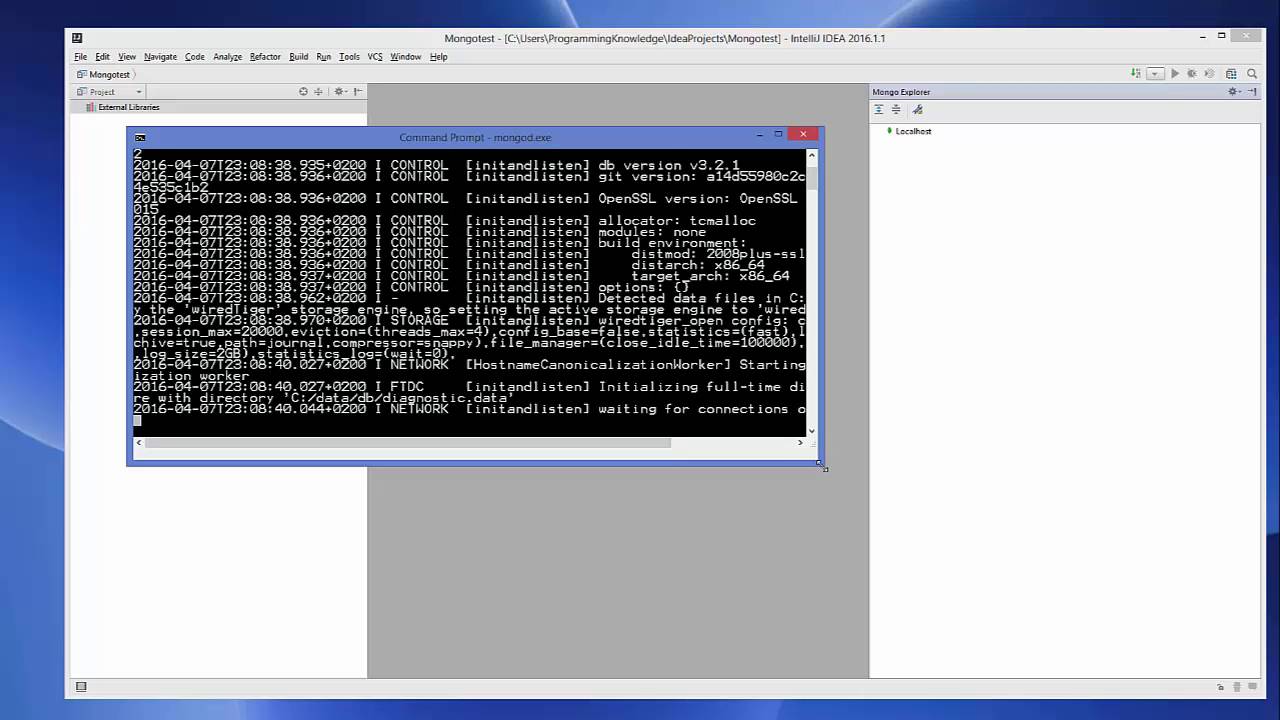This screenshot has height=720, width=1280.
Task: Open the Help menu
Action: (438, 57)
